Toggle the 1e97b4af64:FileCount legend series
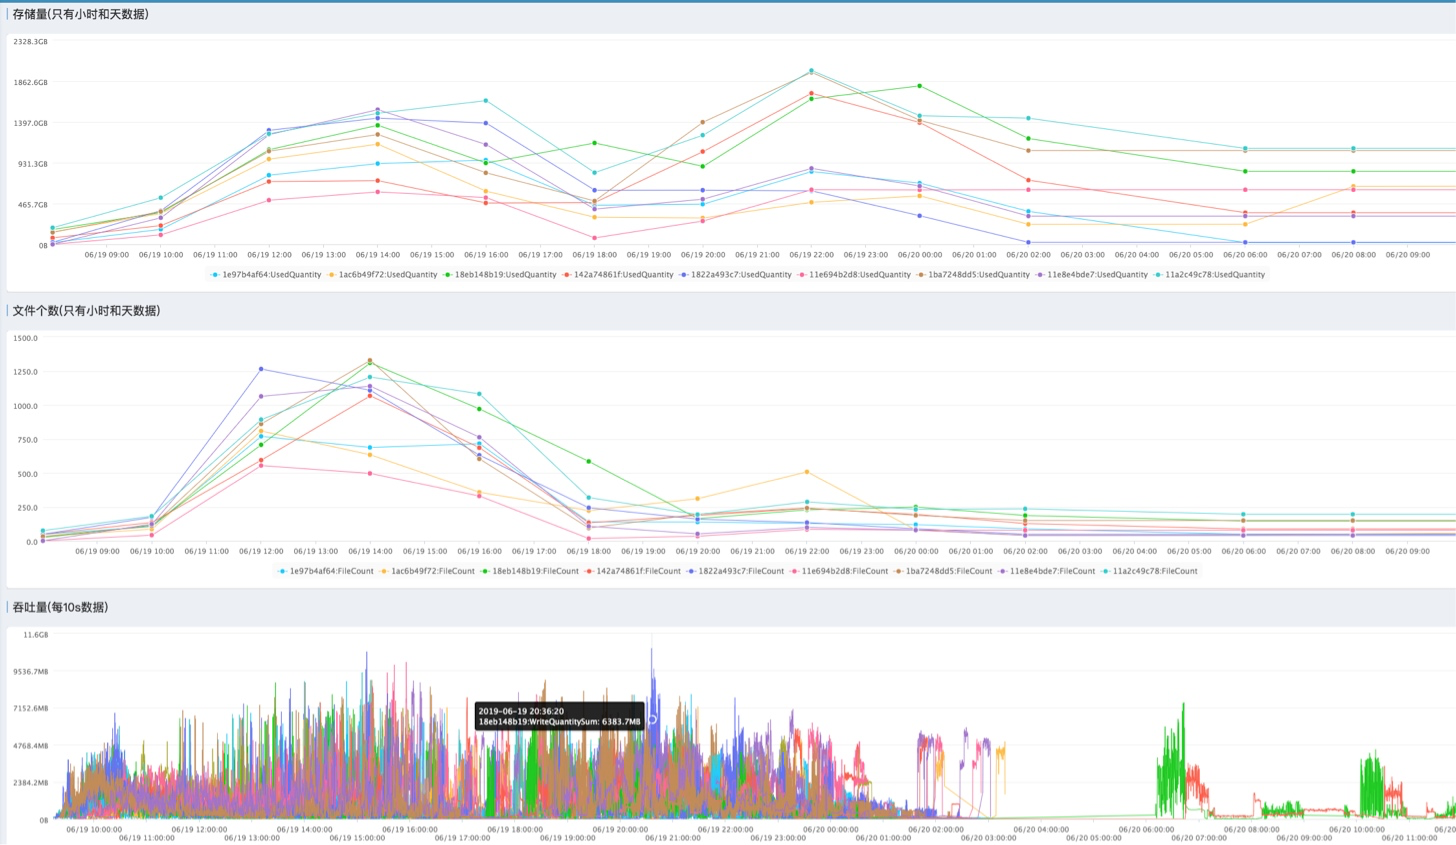Image resolution: width=1456 pixels, height=845 pixels. (326, 571)
